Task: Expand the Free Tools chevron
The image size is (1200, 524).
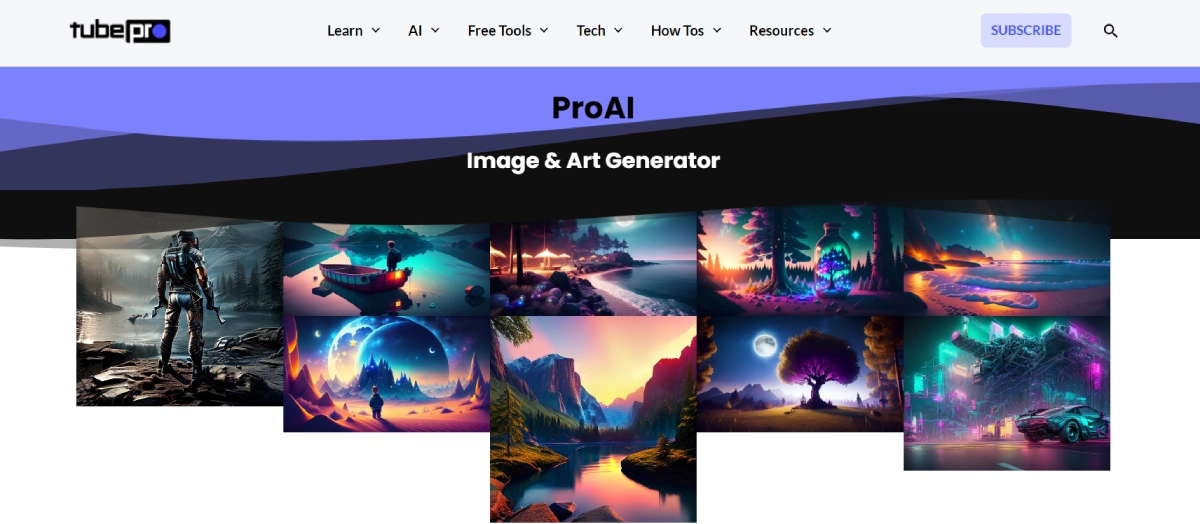Action: pos(544,31)
